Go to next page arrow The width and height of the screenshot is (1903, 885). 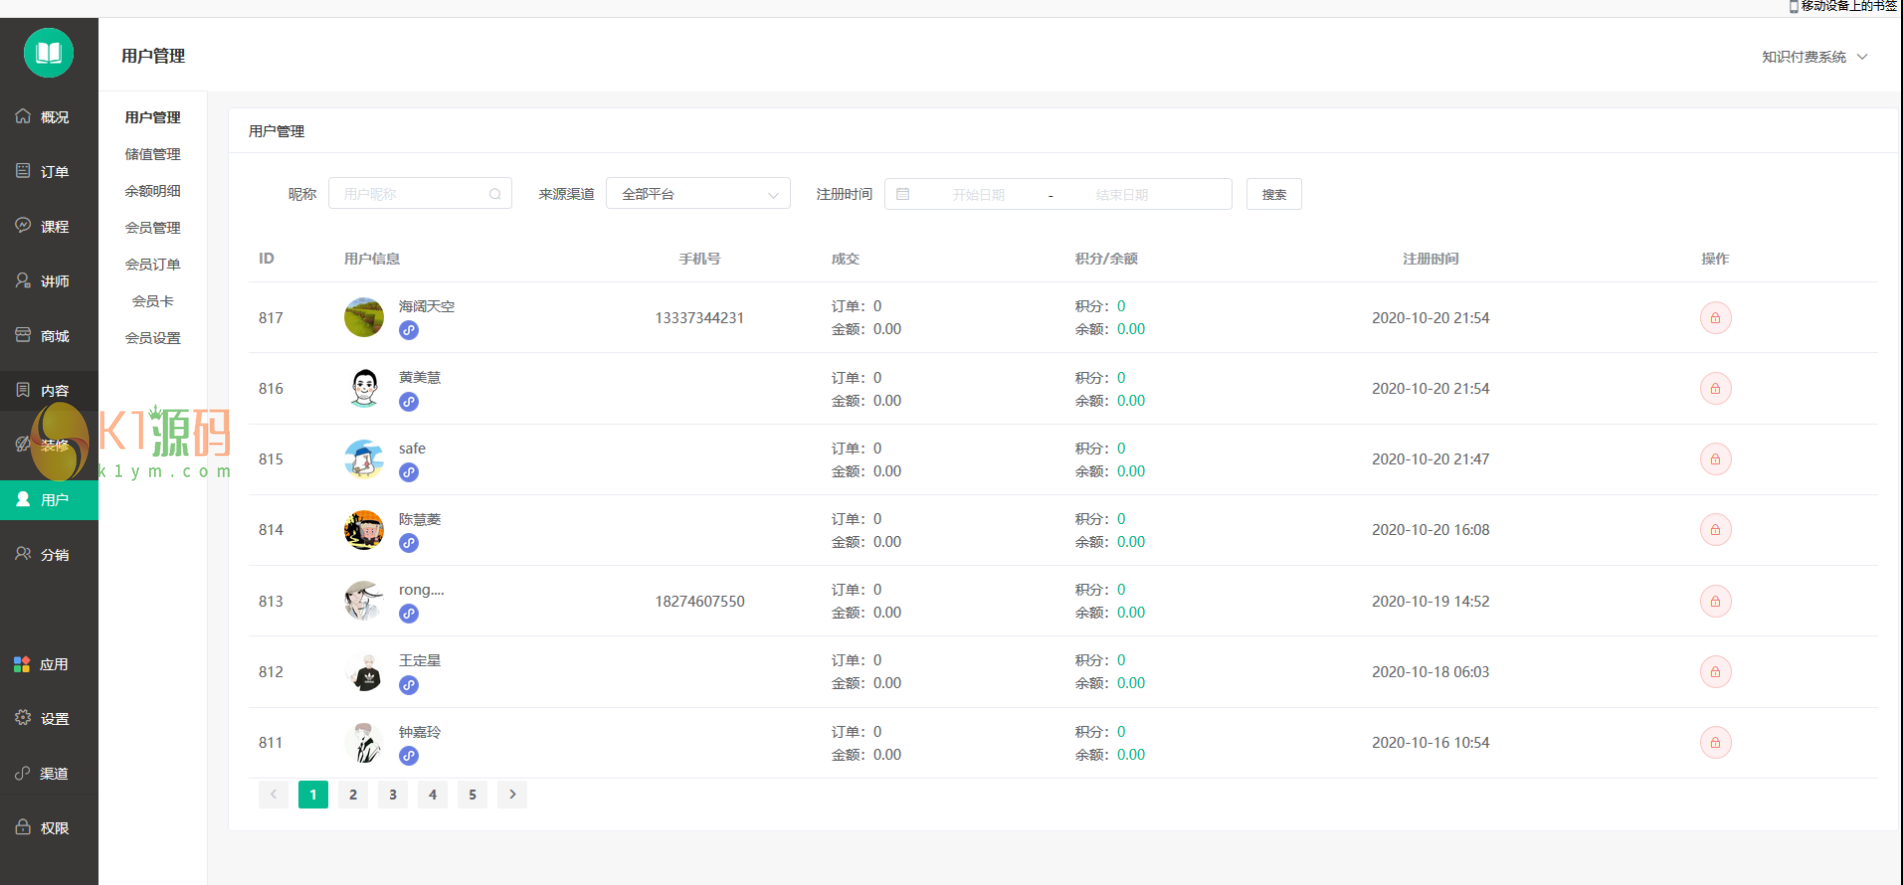(x=512, y=795)
